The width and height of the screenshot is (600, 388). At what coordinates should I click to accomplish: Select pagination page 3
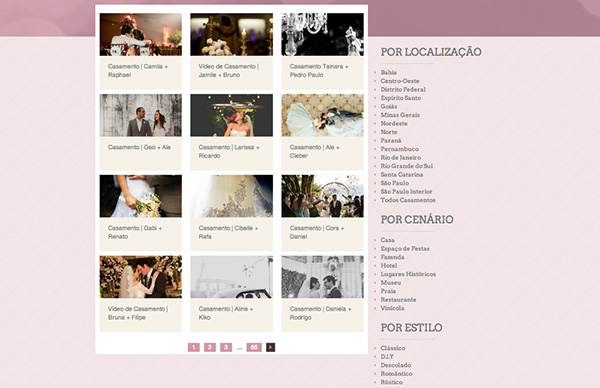(226, 347)
